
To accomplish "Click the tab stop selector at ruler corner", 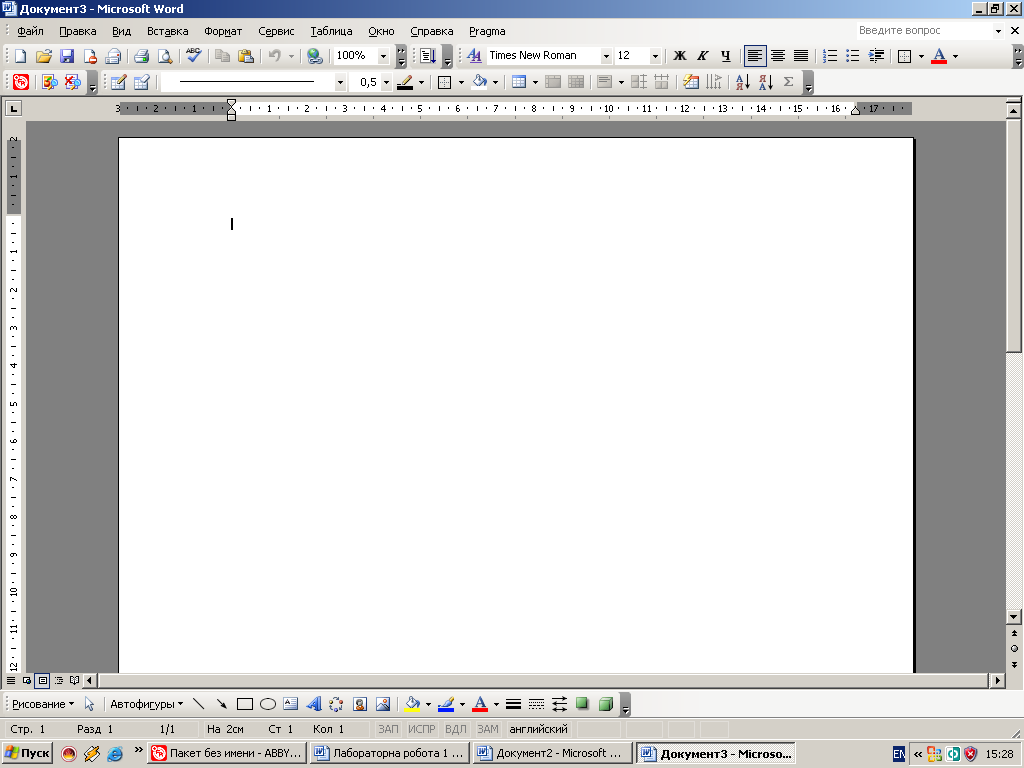I will click(x=13, y=108).
